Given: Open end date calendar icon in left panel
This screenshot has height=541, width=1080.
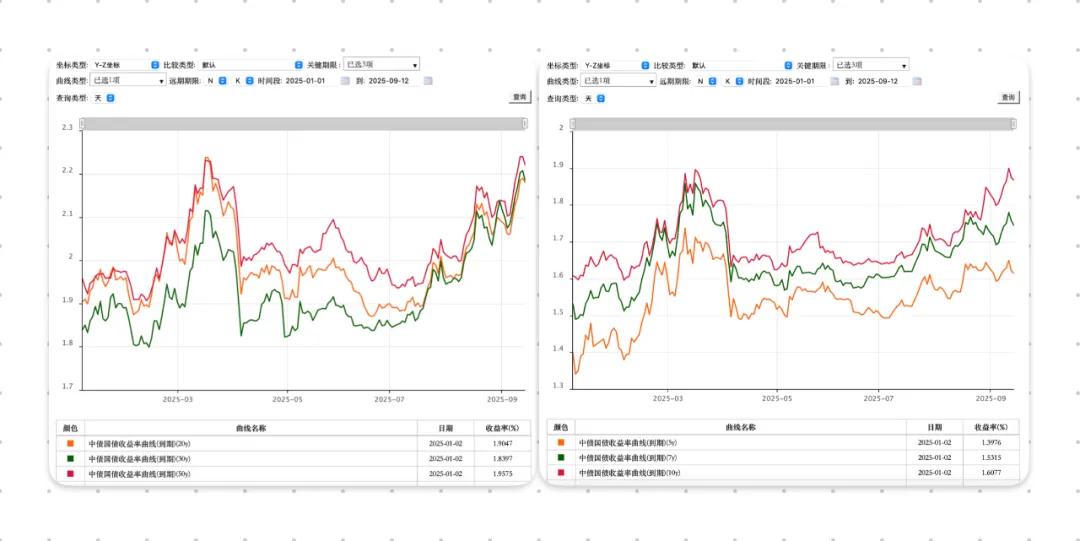Looking at the screenshot, I should click(x=428, y=81).
